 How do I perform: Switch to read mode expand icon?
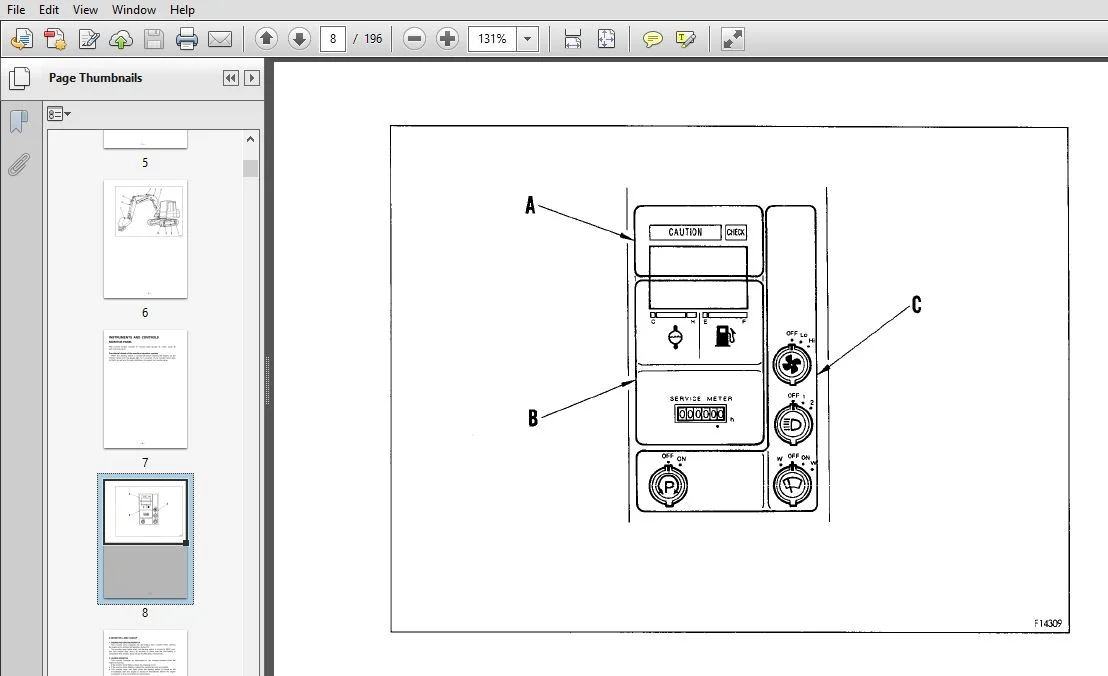pos(733,39)
